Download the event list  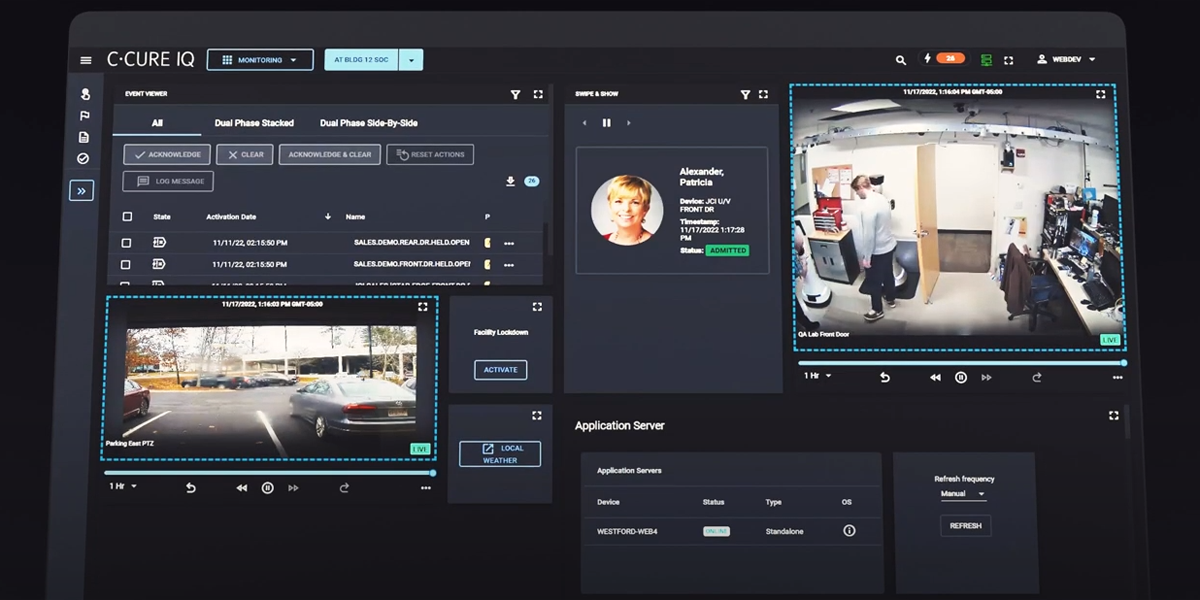click(x=510, y=181)
